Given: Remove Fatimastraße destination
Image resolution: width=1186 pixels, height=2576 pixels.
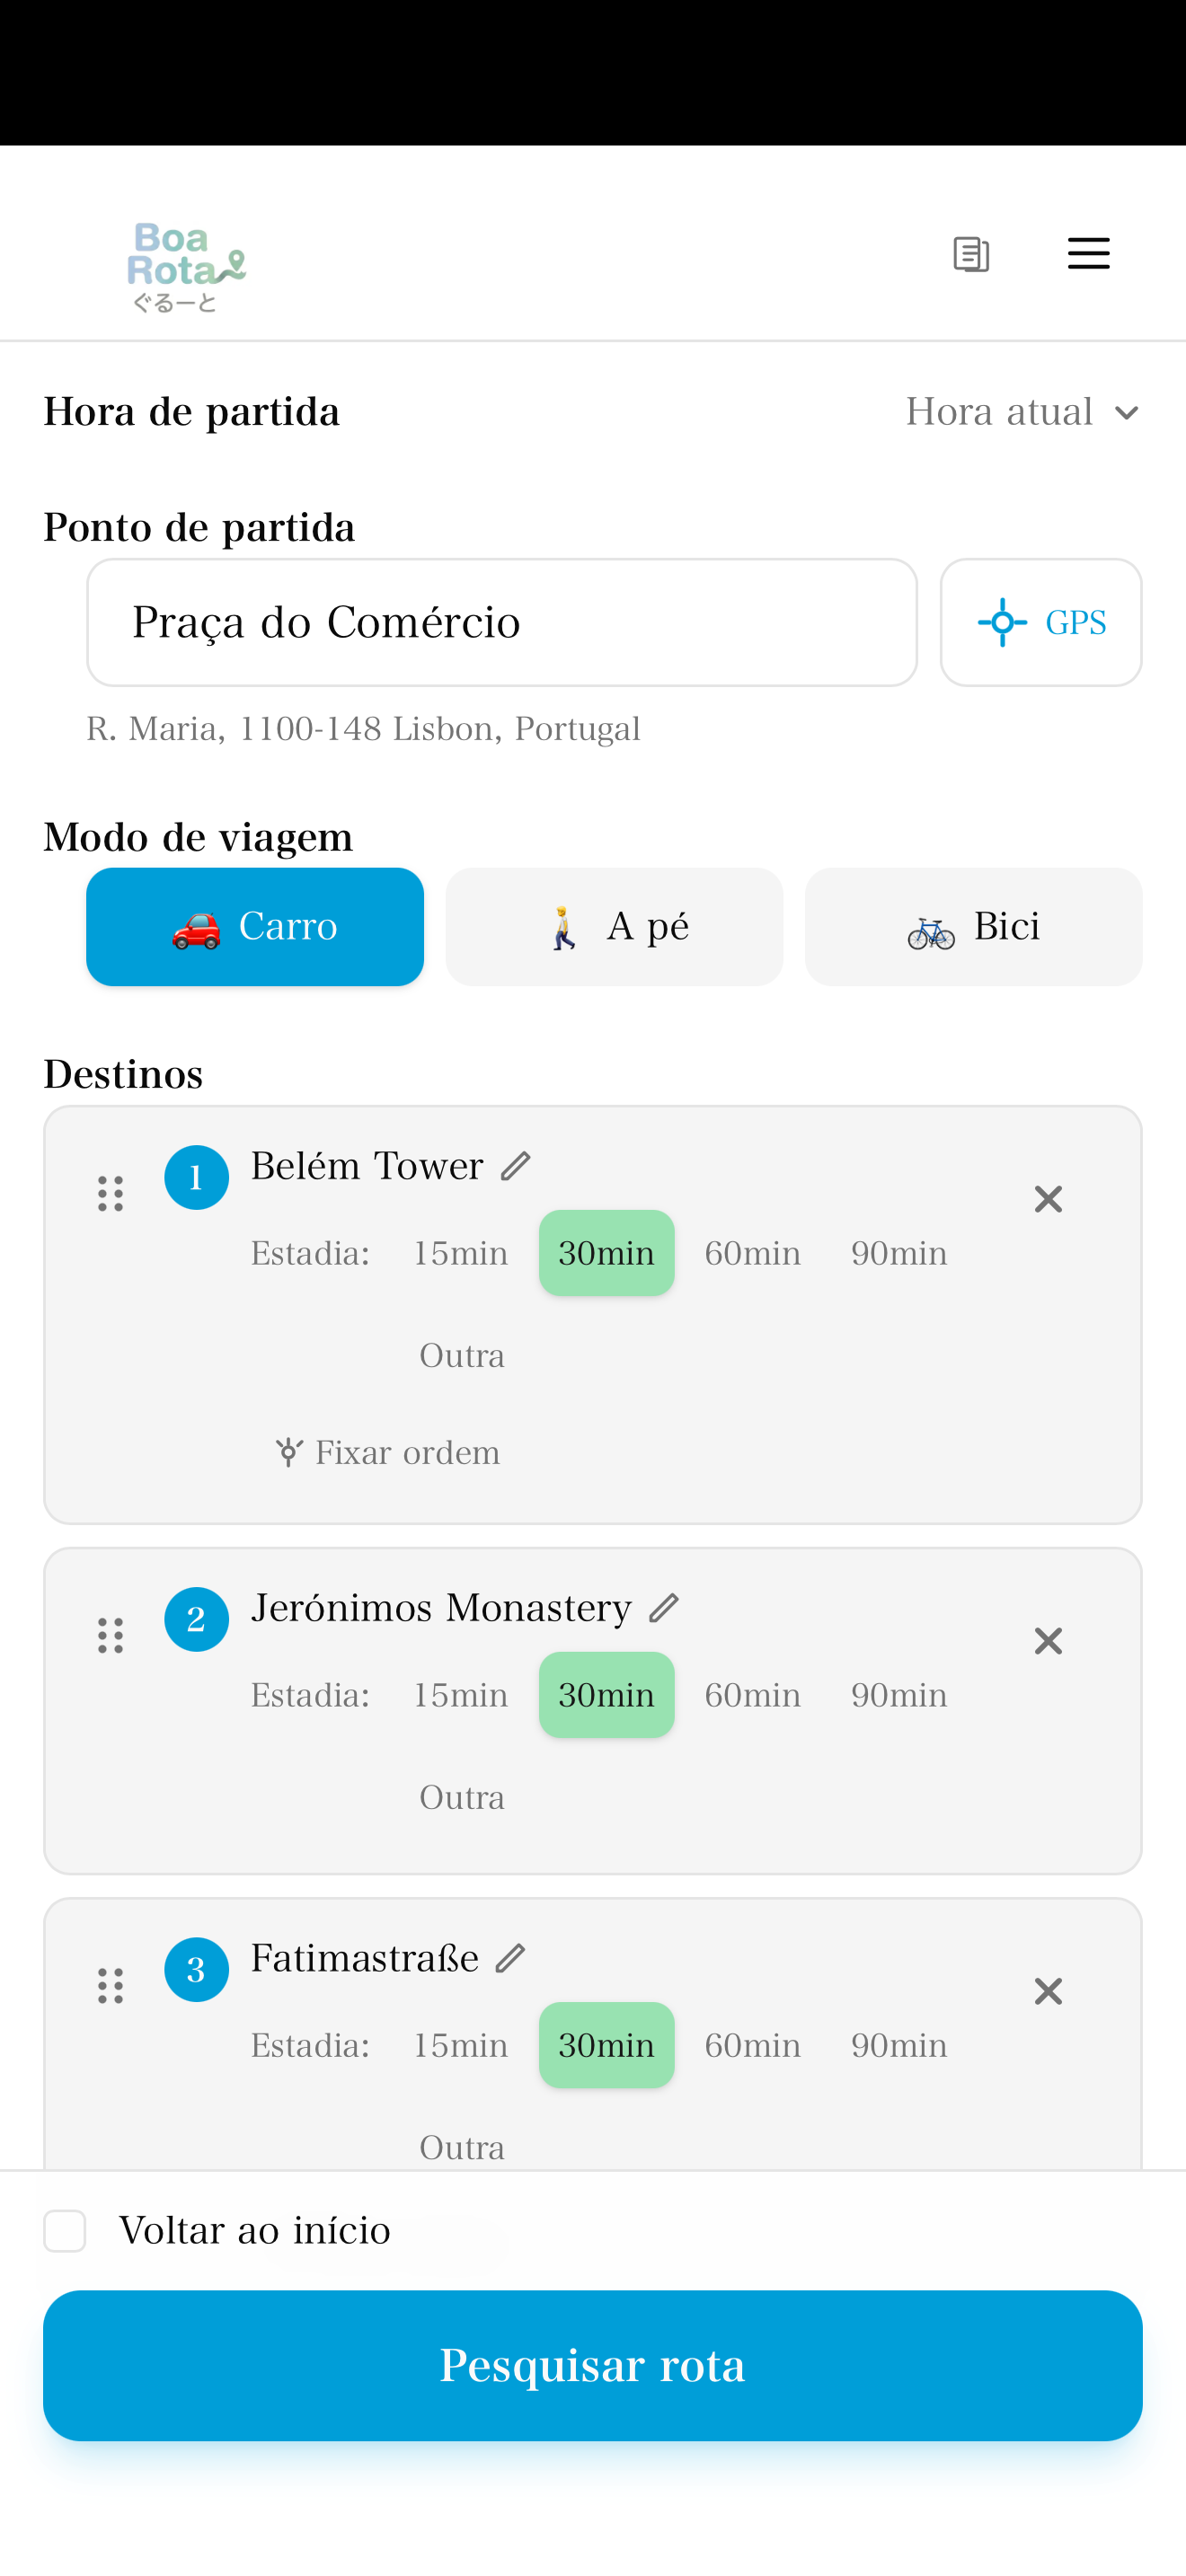Looking at the screenshot, I should point(1047,1991).
